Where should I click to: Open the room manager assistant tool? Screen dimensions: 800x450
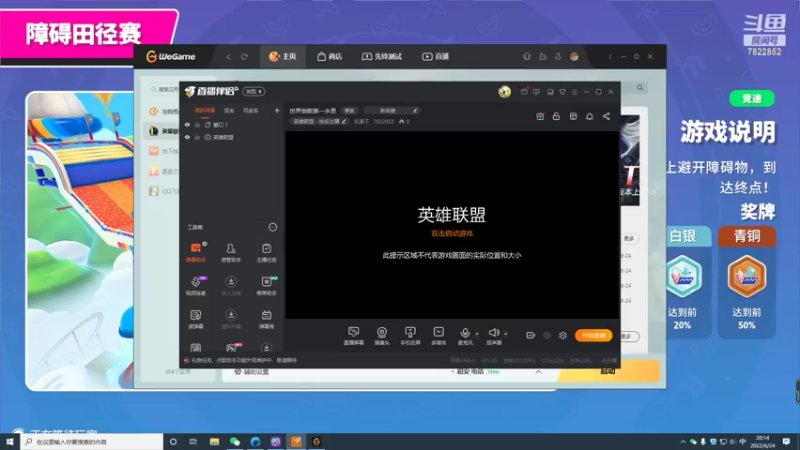(231, 253)
